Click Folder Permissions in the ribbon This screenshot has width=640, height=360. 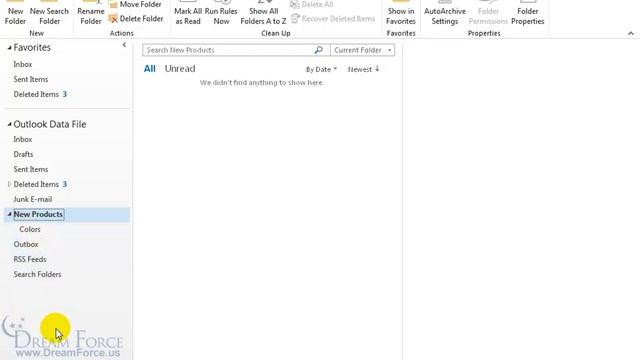click(488, 13)
